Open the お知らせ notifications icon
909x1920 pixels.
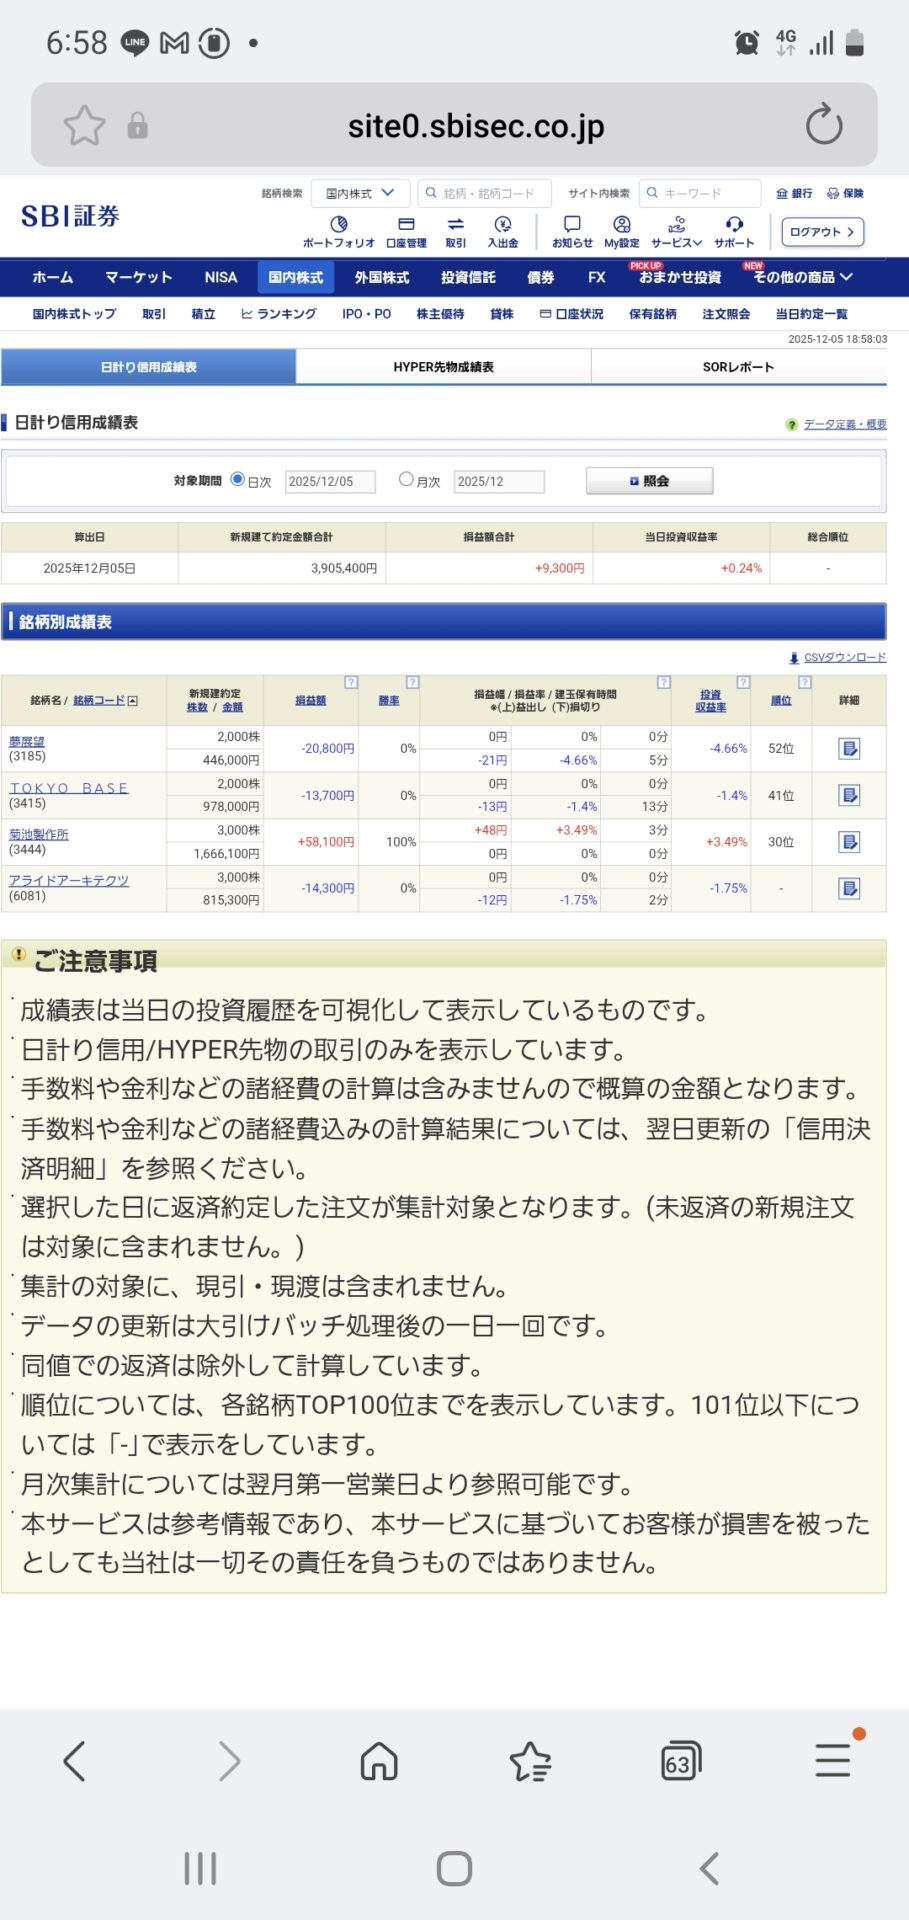[x=572, y=226]
